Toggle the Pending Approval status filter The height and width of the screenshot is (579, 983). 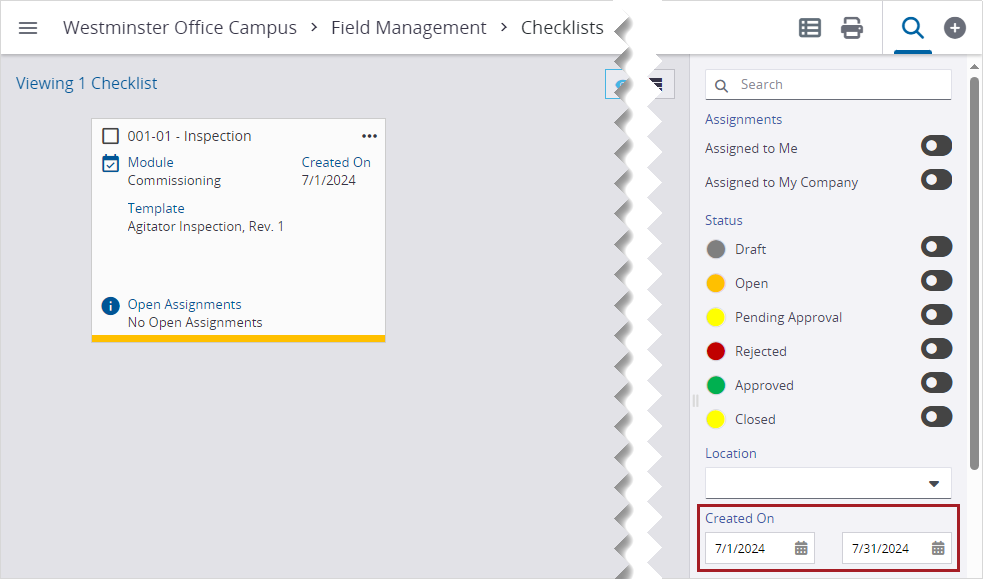pos(936,315)
